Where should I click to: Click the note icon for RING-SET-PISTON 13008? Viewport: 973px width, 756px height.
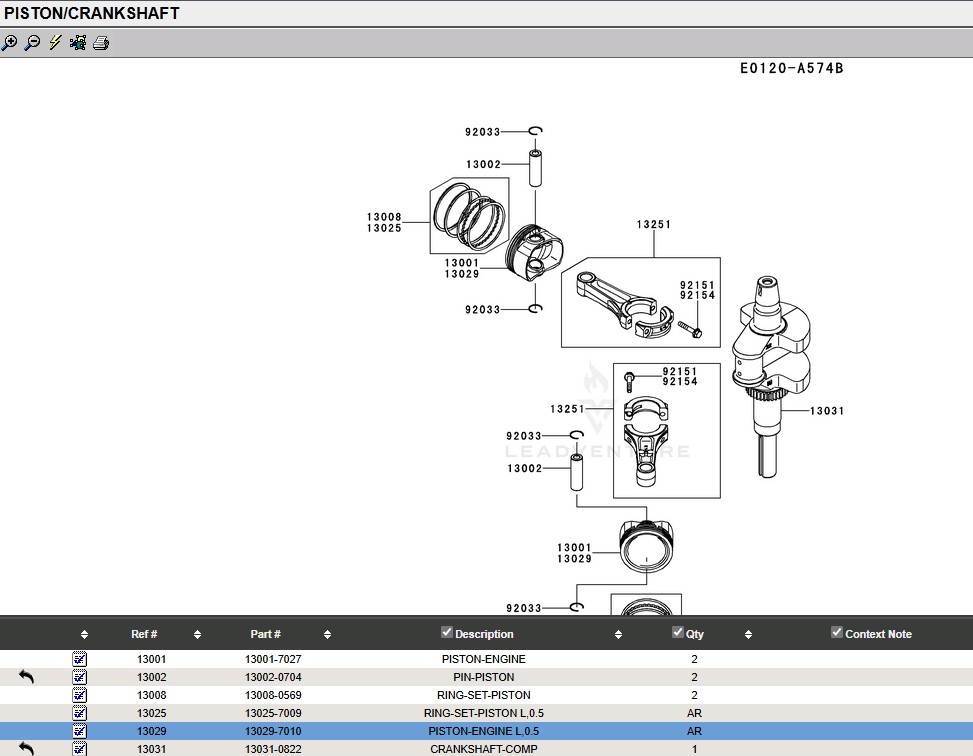coord(80,695)
